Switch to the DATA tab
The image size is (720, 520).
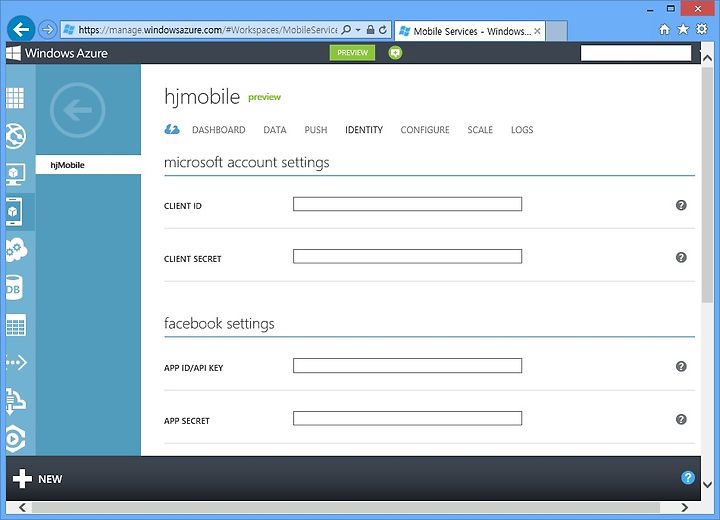coord(275,130)
